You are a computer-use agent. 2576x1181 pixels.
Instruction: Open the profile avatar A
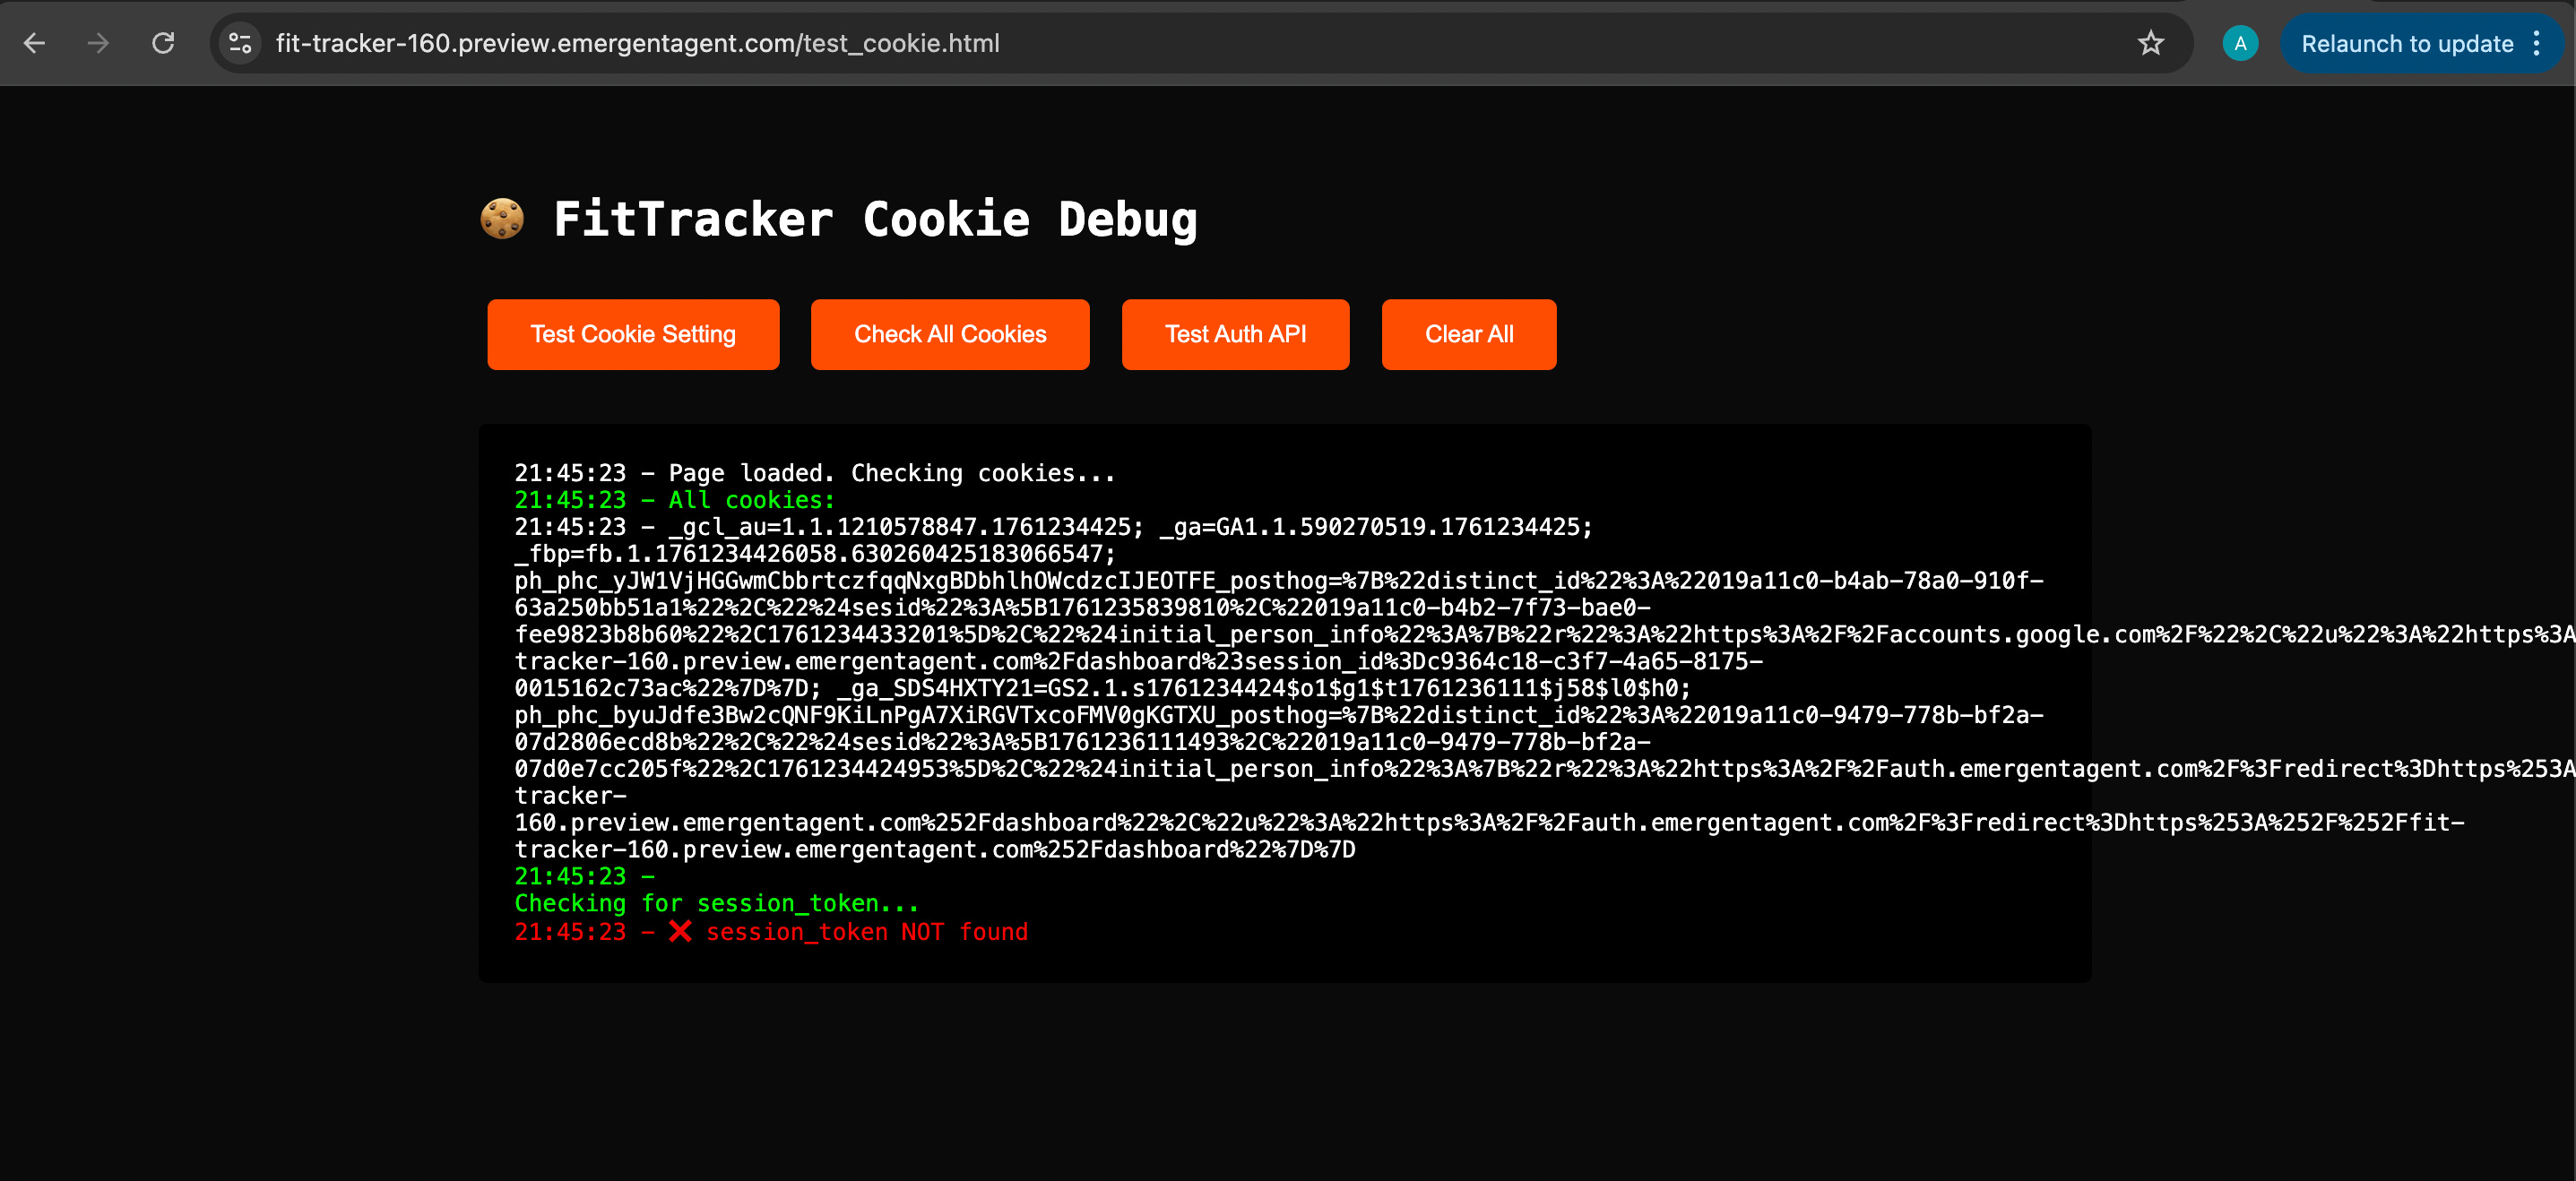(2239, 43)
